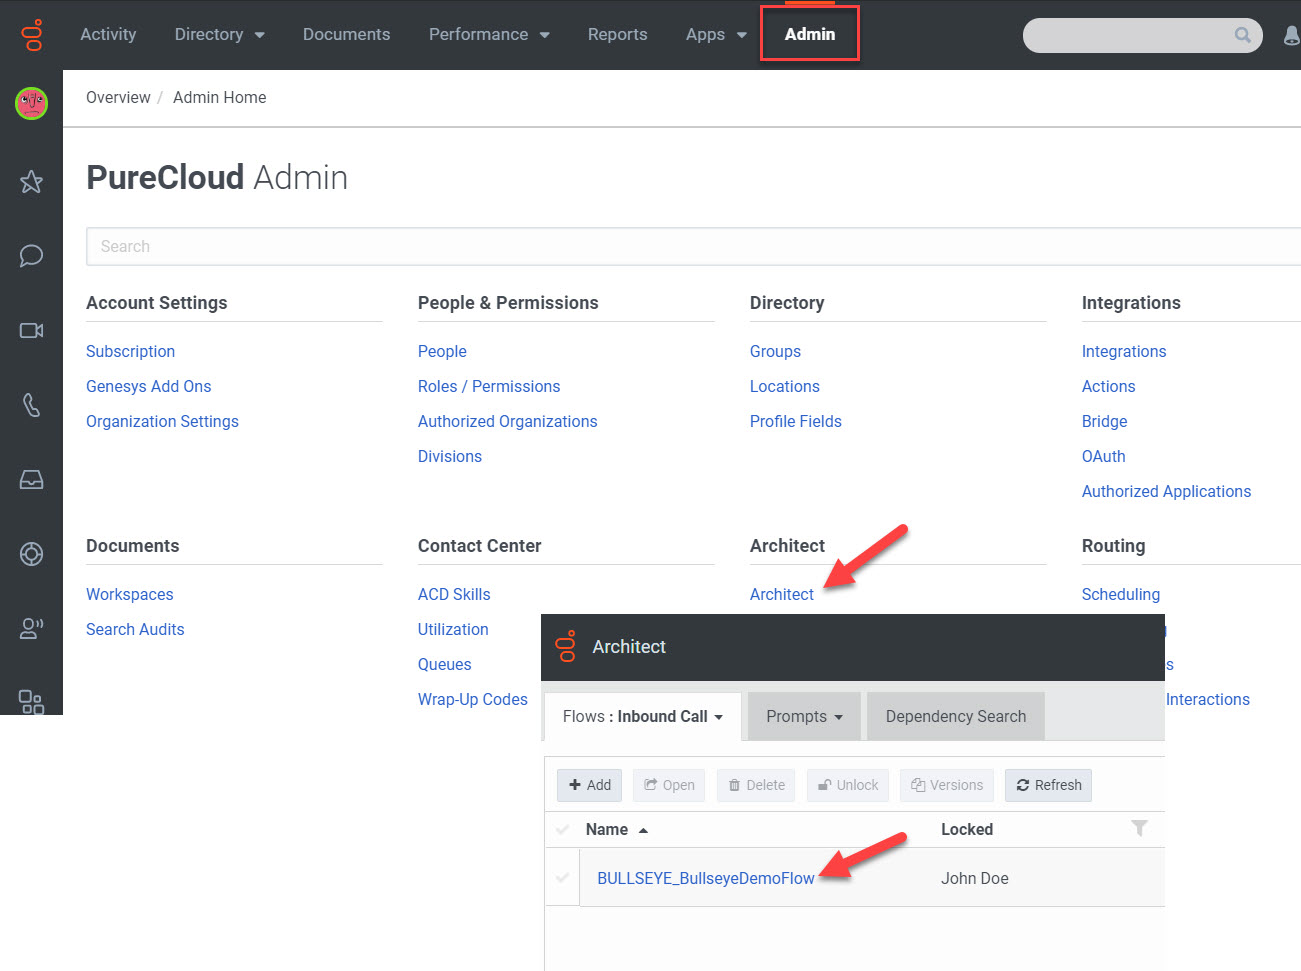Open Authorized Organizations link
1301x971 pixels.
coord(507,421)
